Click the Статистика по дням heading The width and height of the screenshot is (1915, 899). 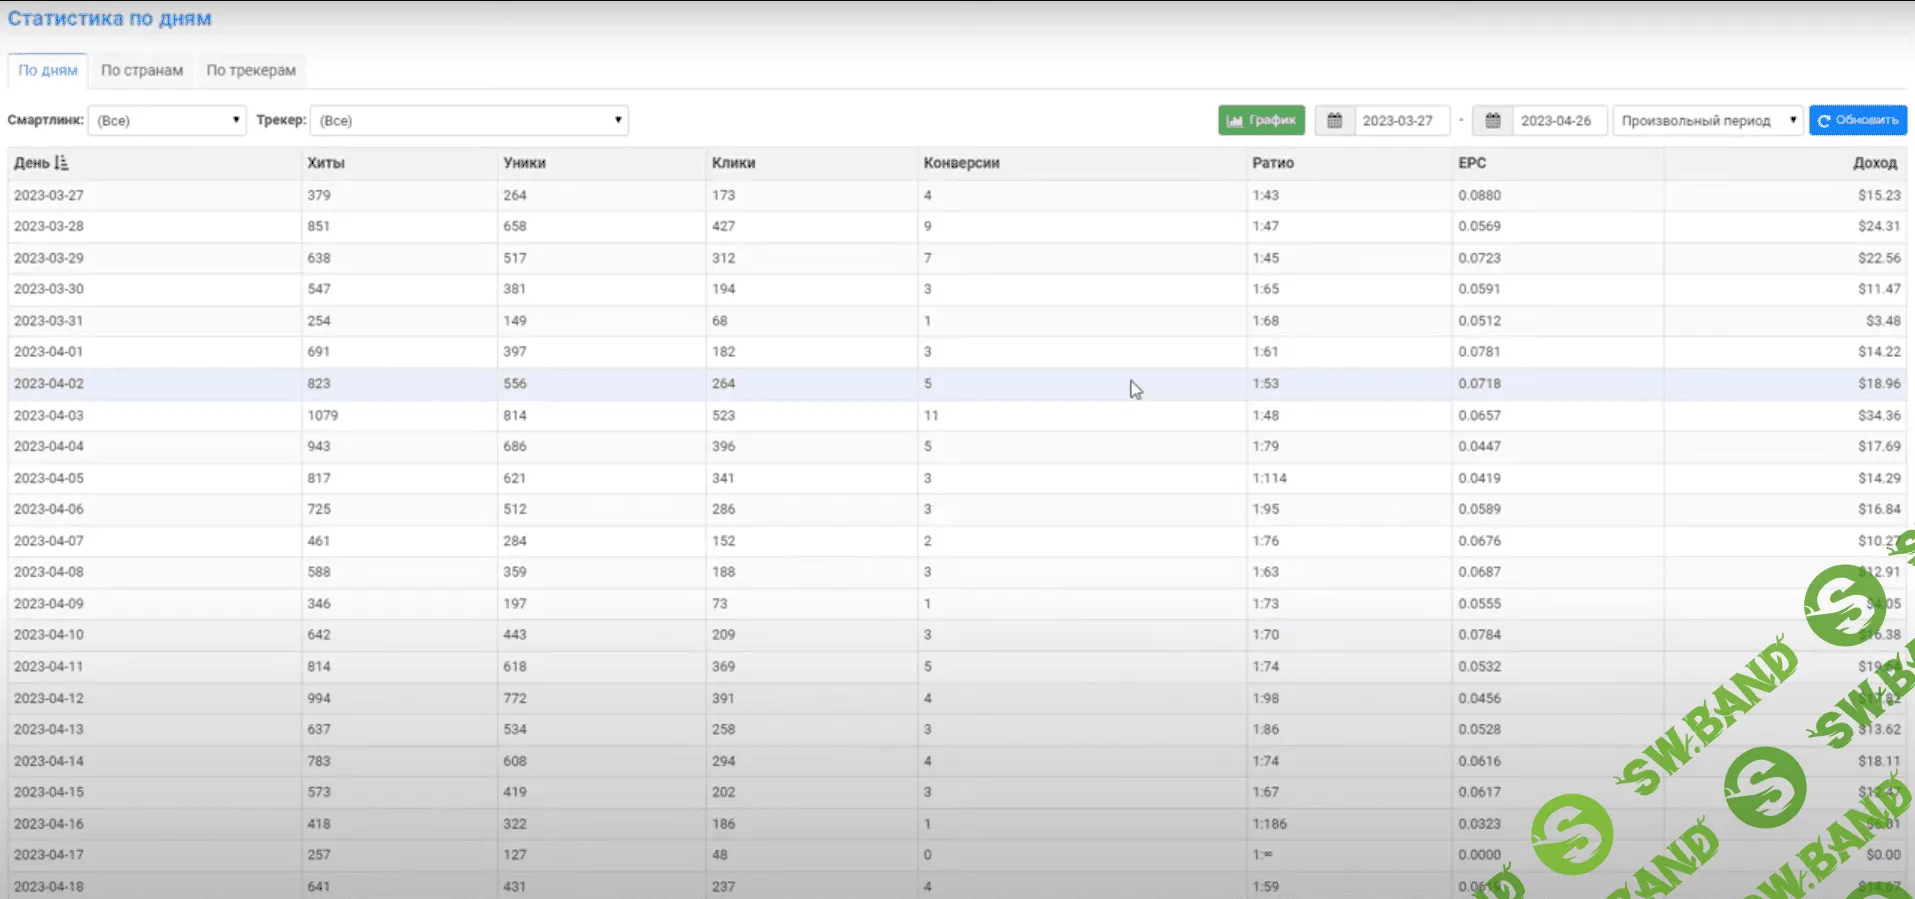[x=110, y=19]
